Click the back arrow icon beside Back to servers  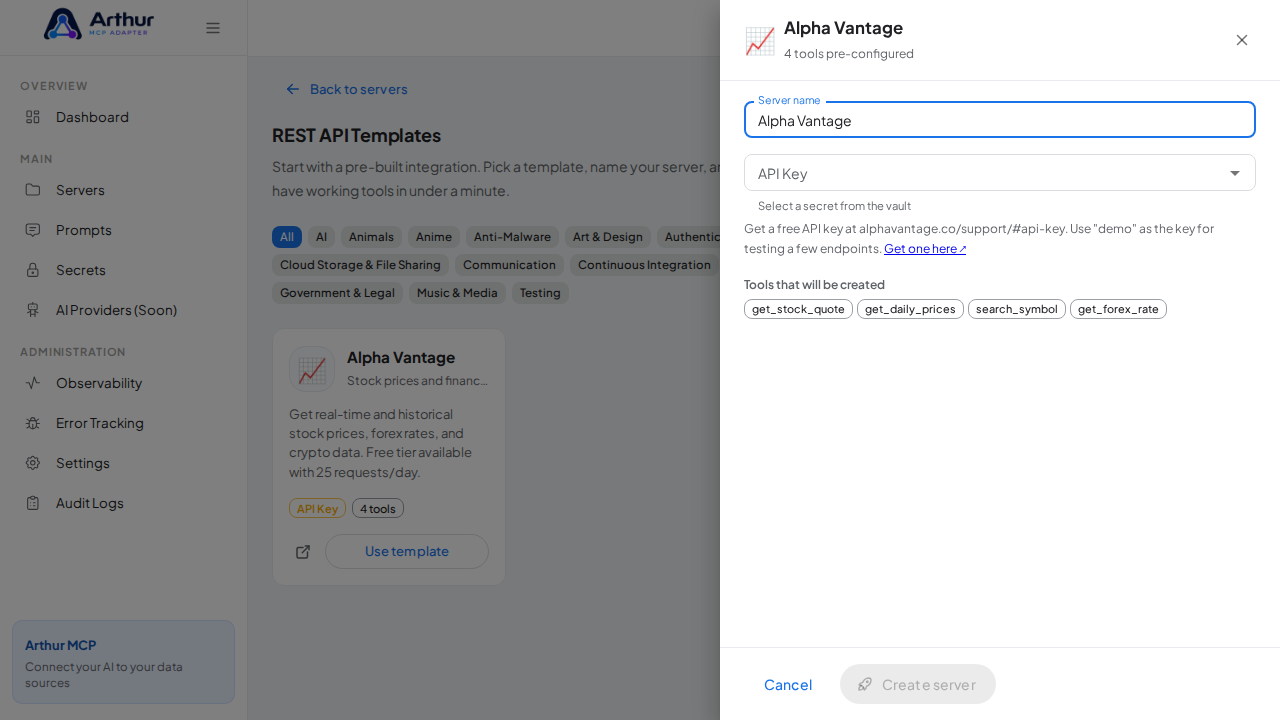(x=293, y=89)
